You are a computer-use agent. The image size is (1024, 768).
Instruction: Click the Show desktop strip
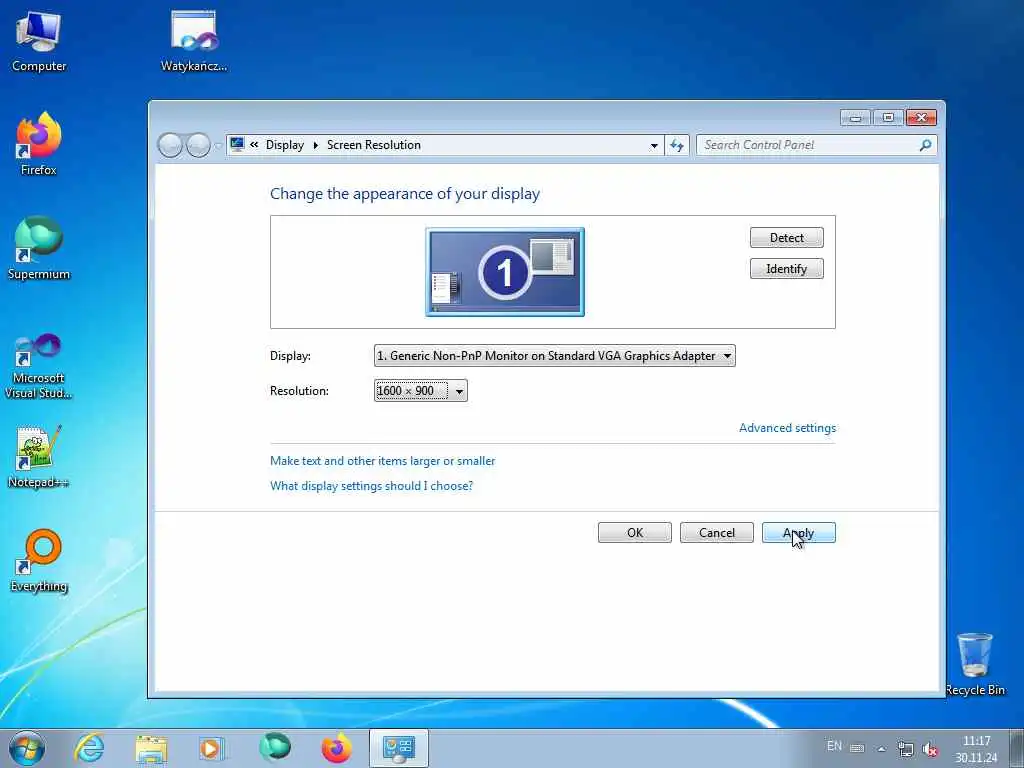pos(1017,748)
